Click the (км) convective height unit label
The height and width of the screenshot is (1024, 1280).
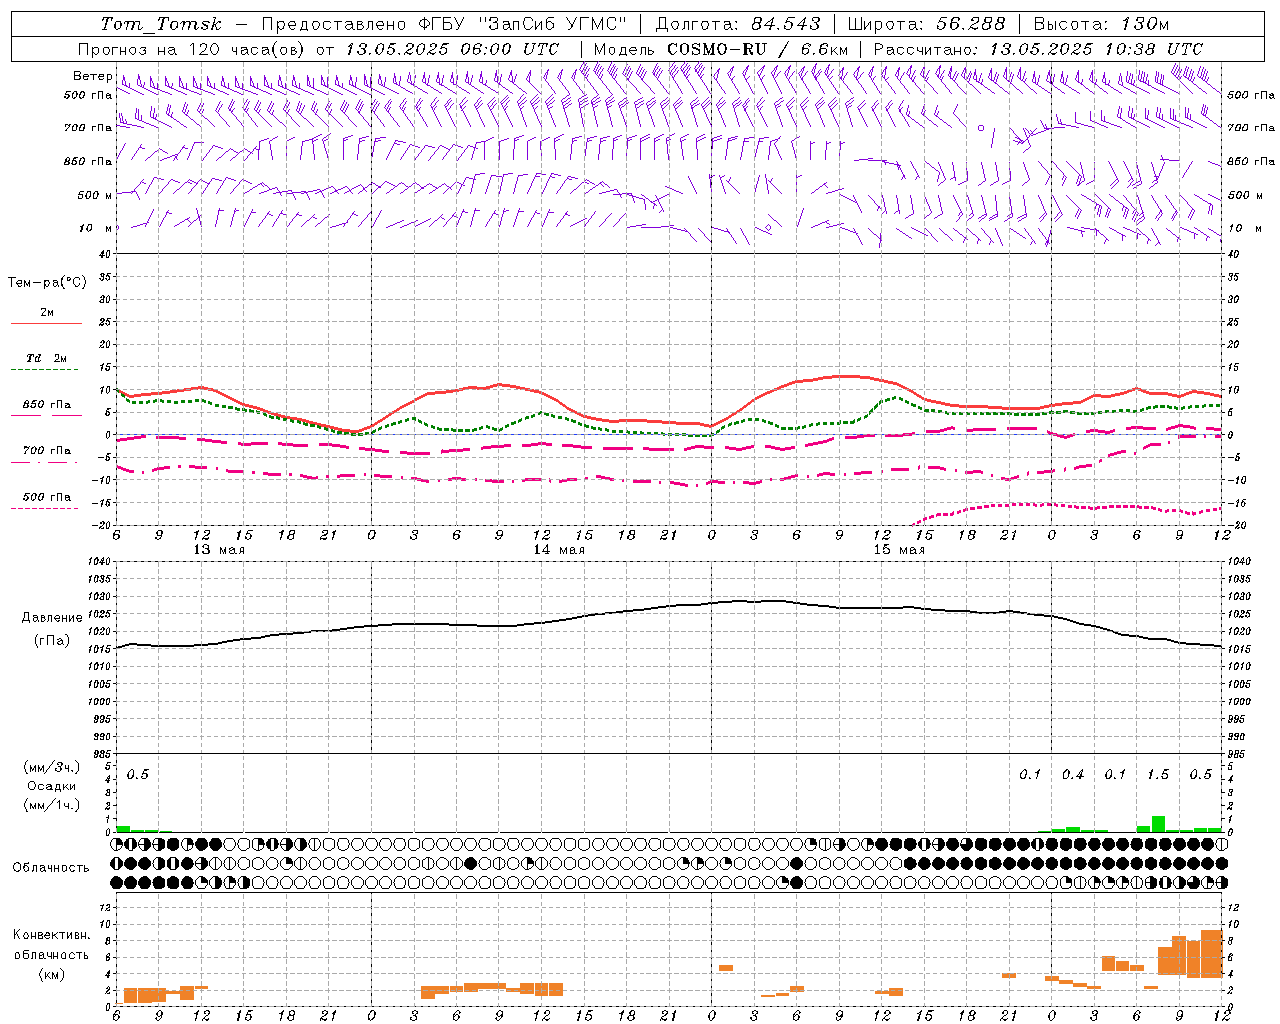[x=52, y=974]
